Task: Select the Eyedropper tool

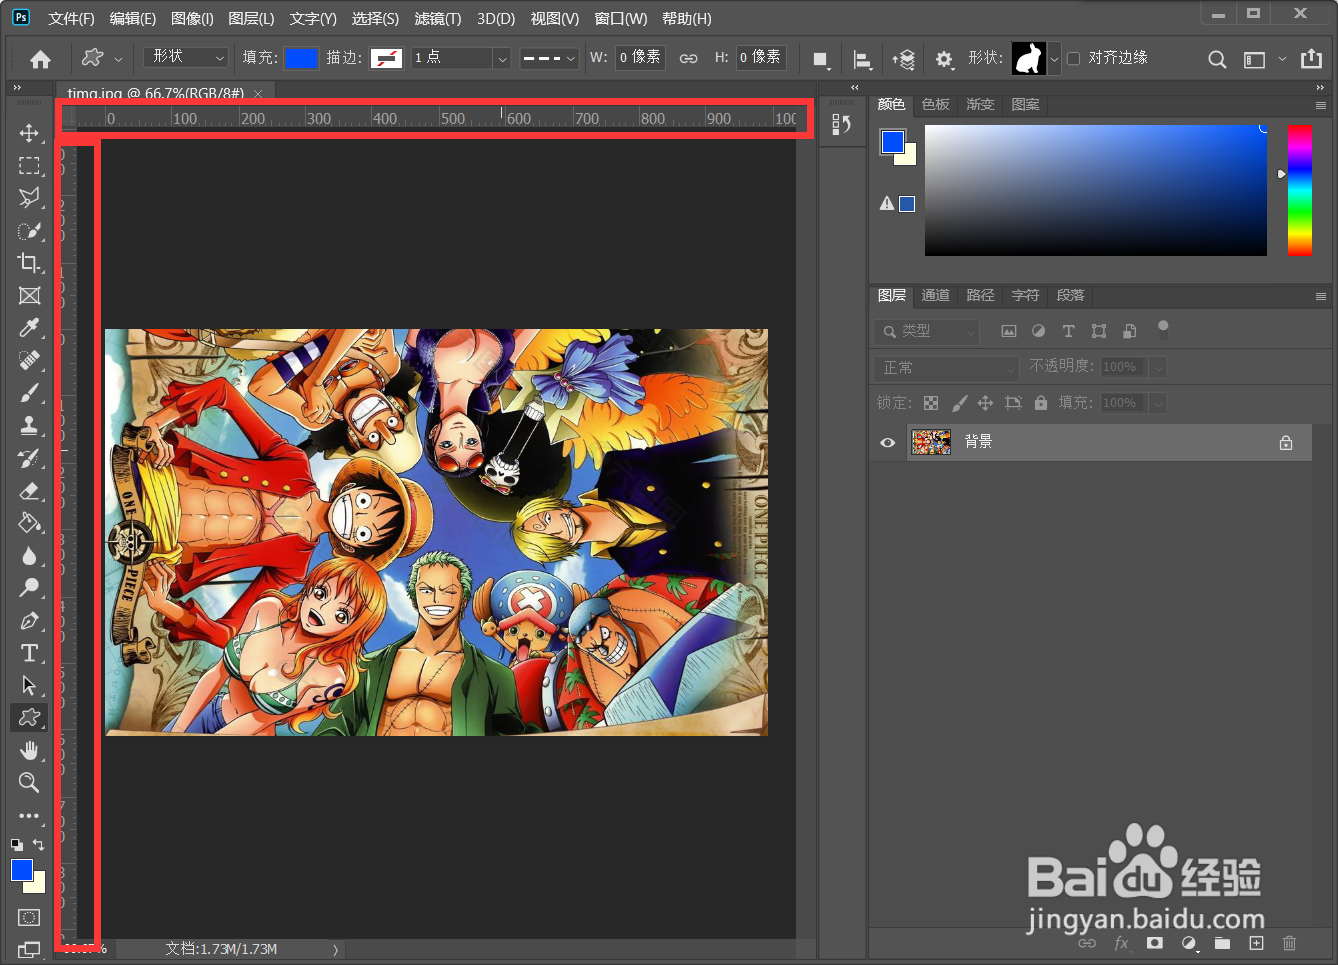Action: coord(29,328)
